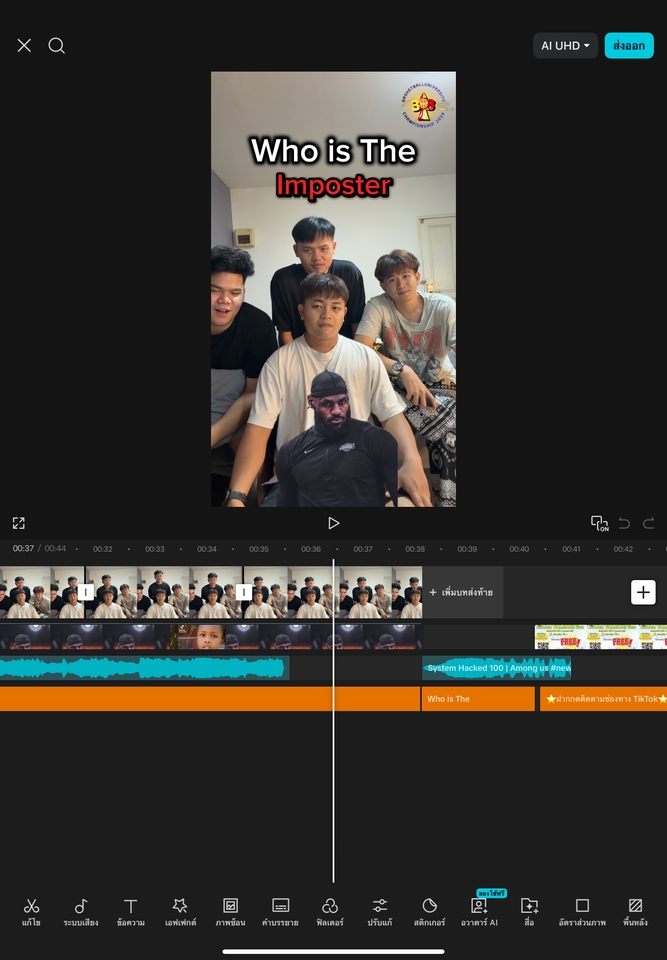Expand preview to fullscreen
The image size is (667, 960).
(x=18, y=523)
